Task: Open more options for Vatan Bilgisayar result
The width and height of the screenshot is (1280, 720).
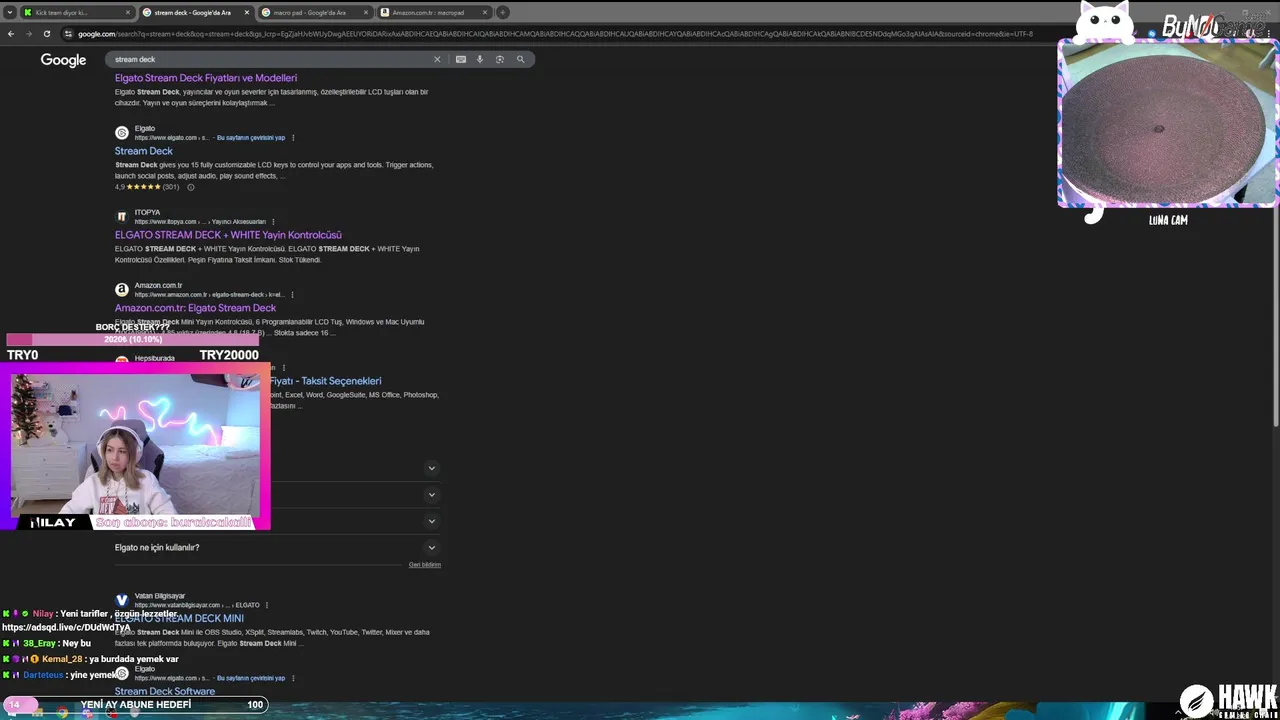Action: click(x=266, y=605)
